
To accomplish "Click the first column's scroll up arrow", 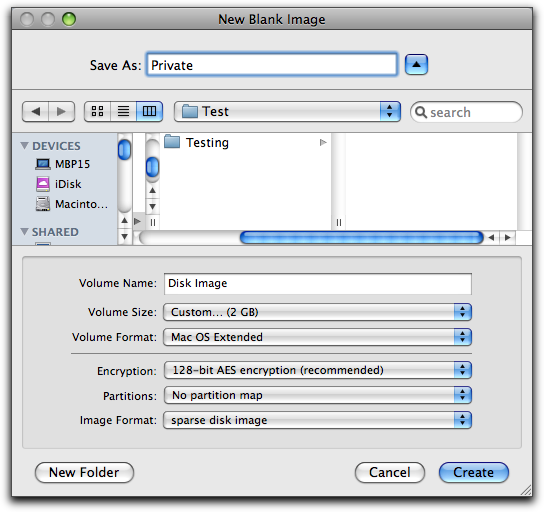I will [152, 190].
